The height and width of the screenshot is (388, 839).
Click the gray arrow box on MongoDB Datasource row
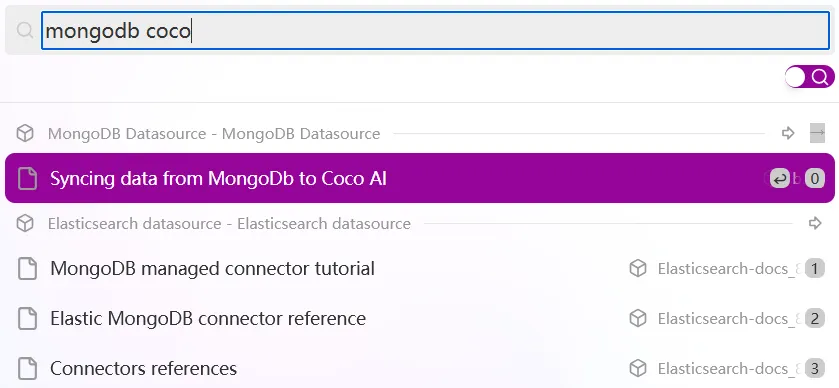click(817, 133)
